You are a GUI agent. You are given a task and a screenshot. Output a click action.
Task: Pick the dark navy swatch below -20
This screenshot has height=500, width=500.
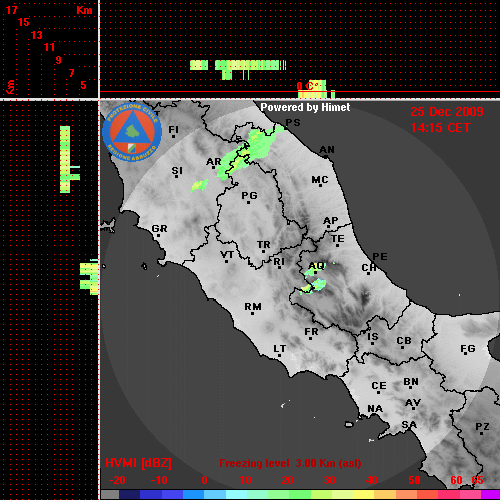pyautogui.click(x=129, y=495)
